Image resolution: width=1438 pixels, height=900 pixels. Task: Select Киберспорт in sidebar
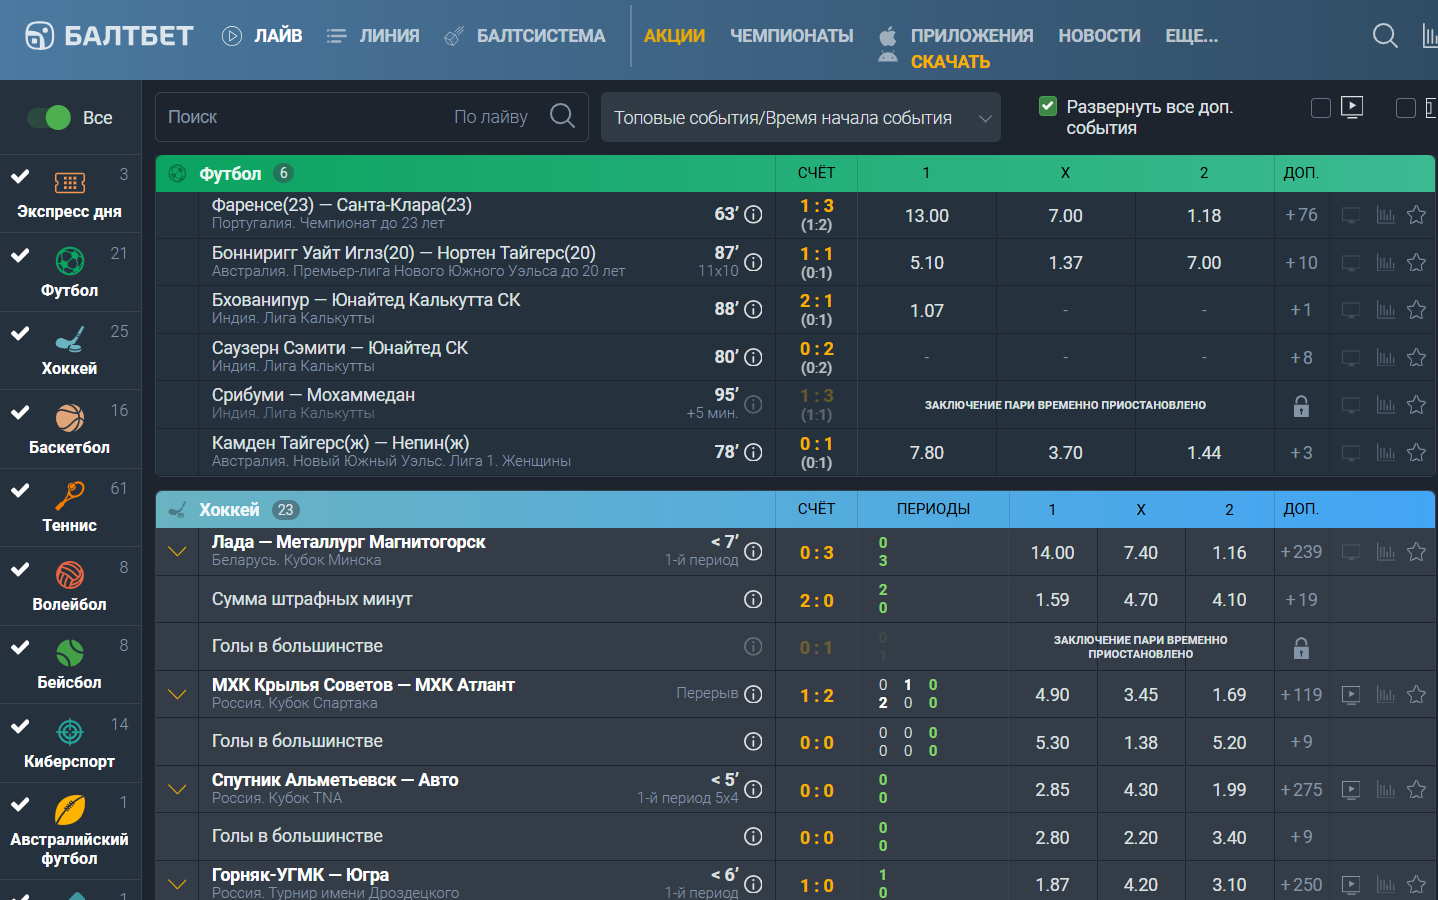[69, 743]
